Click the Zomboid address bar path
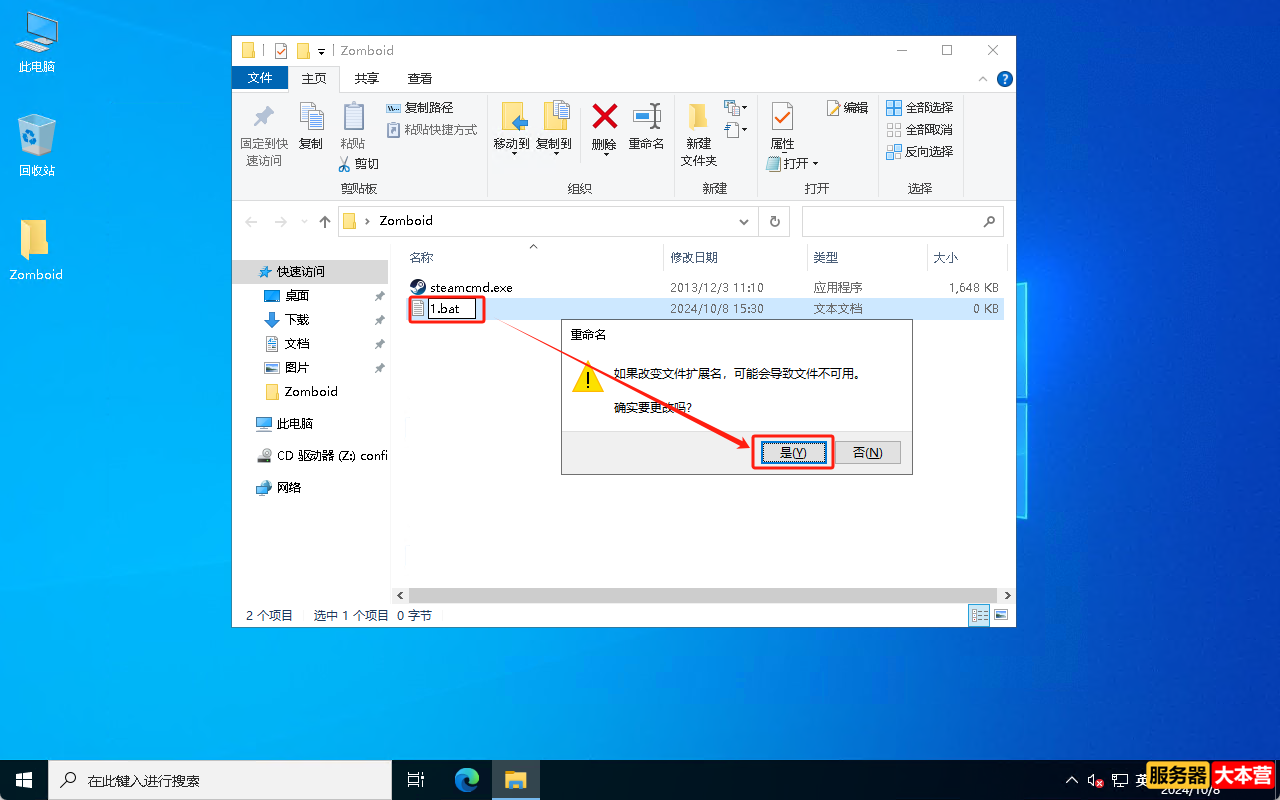 (406, 221)
